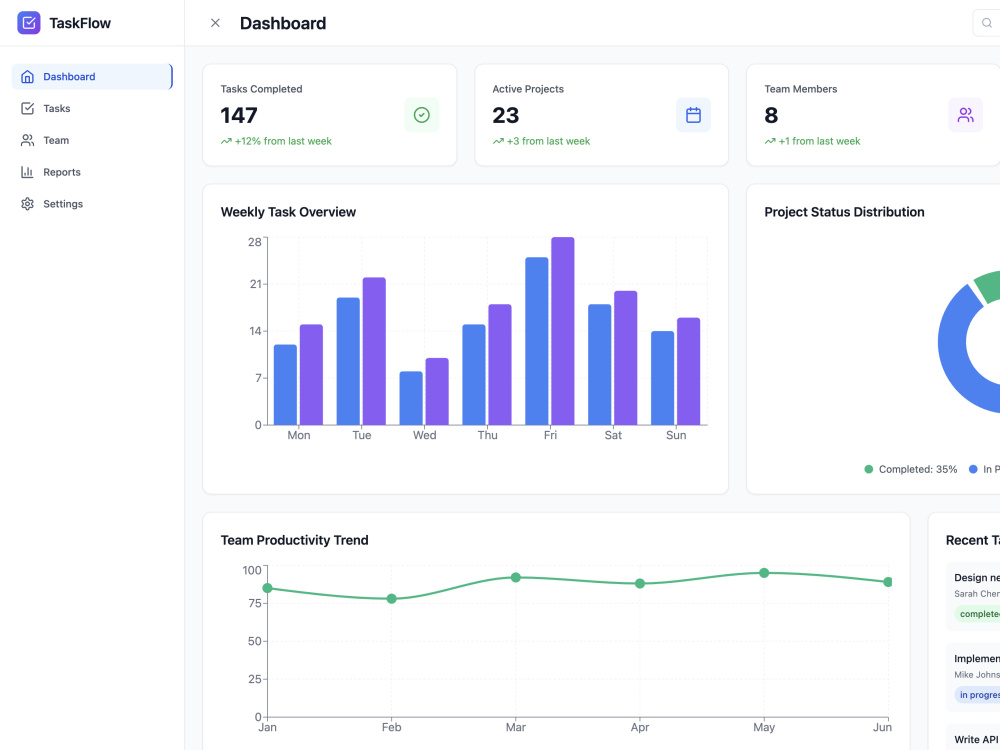1000x750 pixels.
Task: Open the Tasks sidebar item
Action: [92, 108]
